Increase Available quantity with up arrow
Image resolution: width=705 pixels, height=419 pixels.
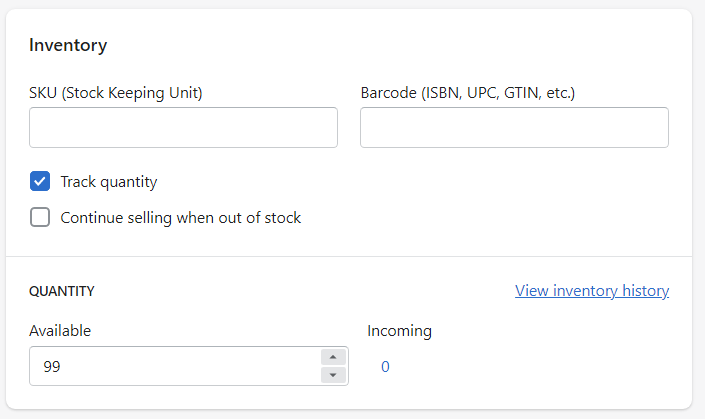[x=333, y=357]
